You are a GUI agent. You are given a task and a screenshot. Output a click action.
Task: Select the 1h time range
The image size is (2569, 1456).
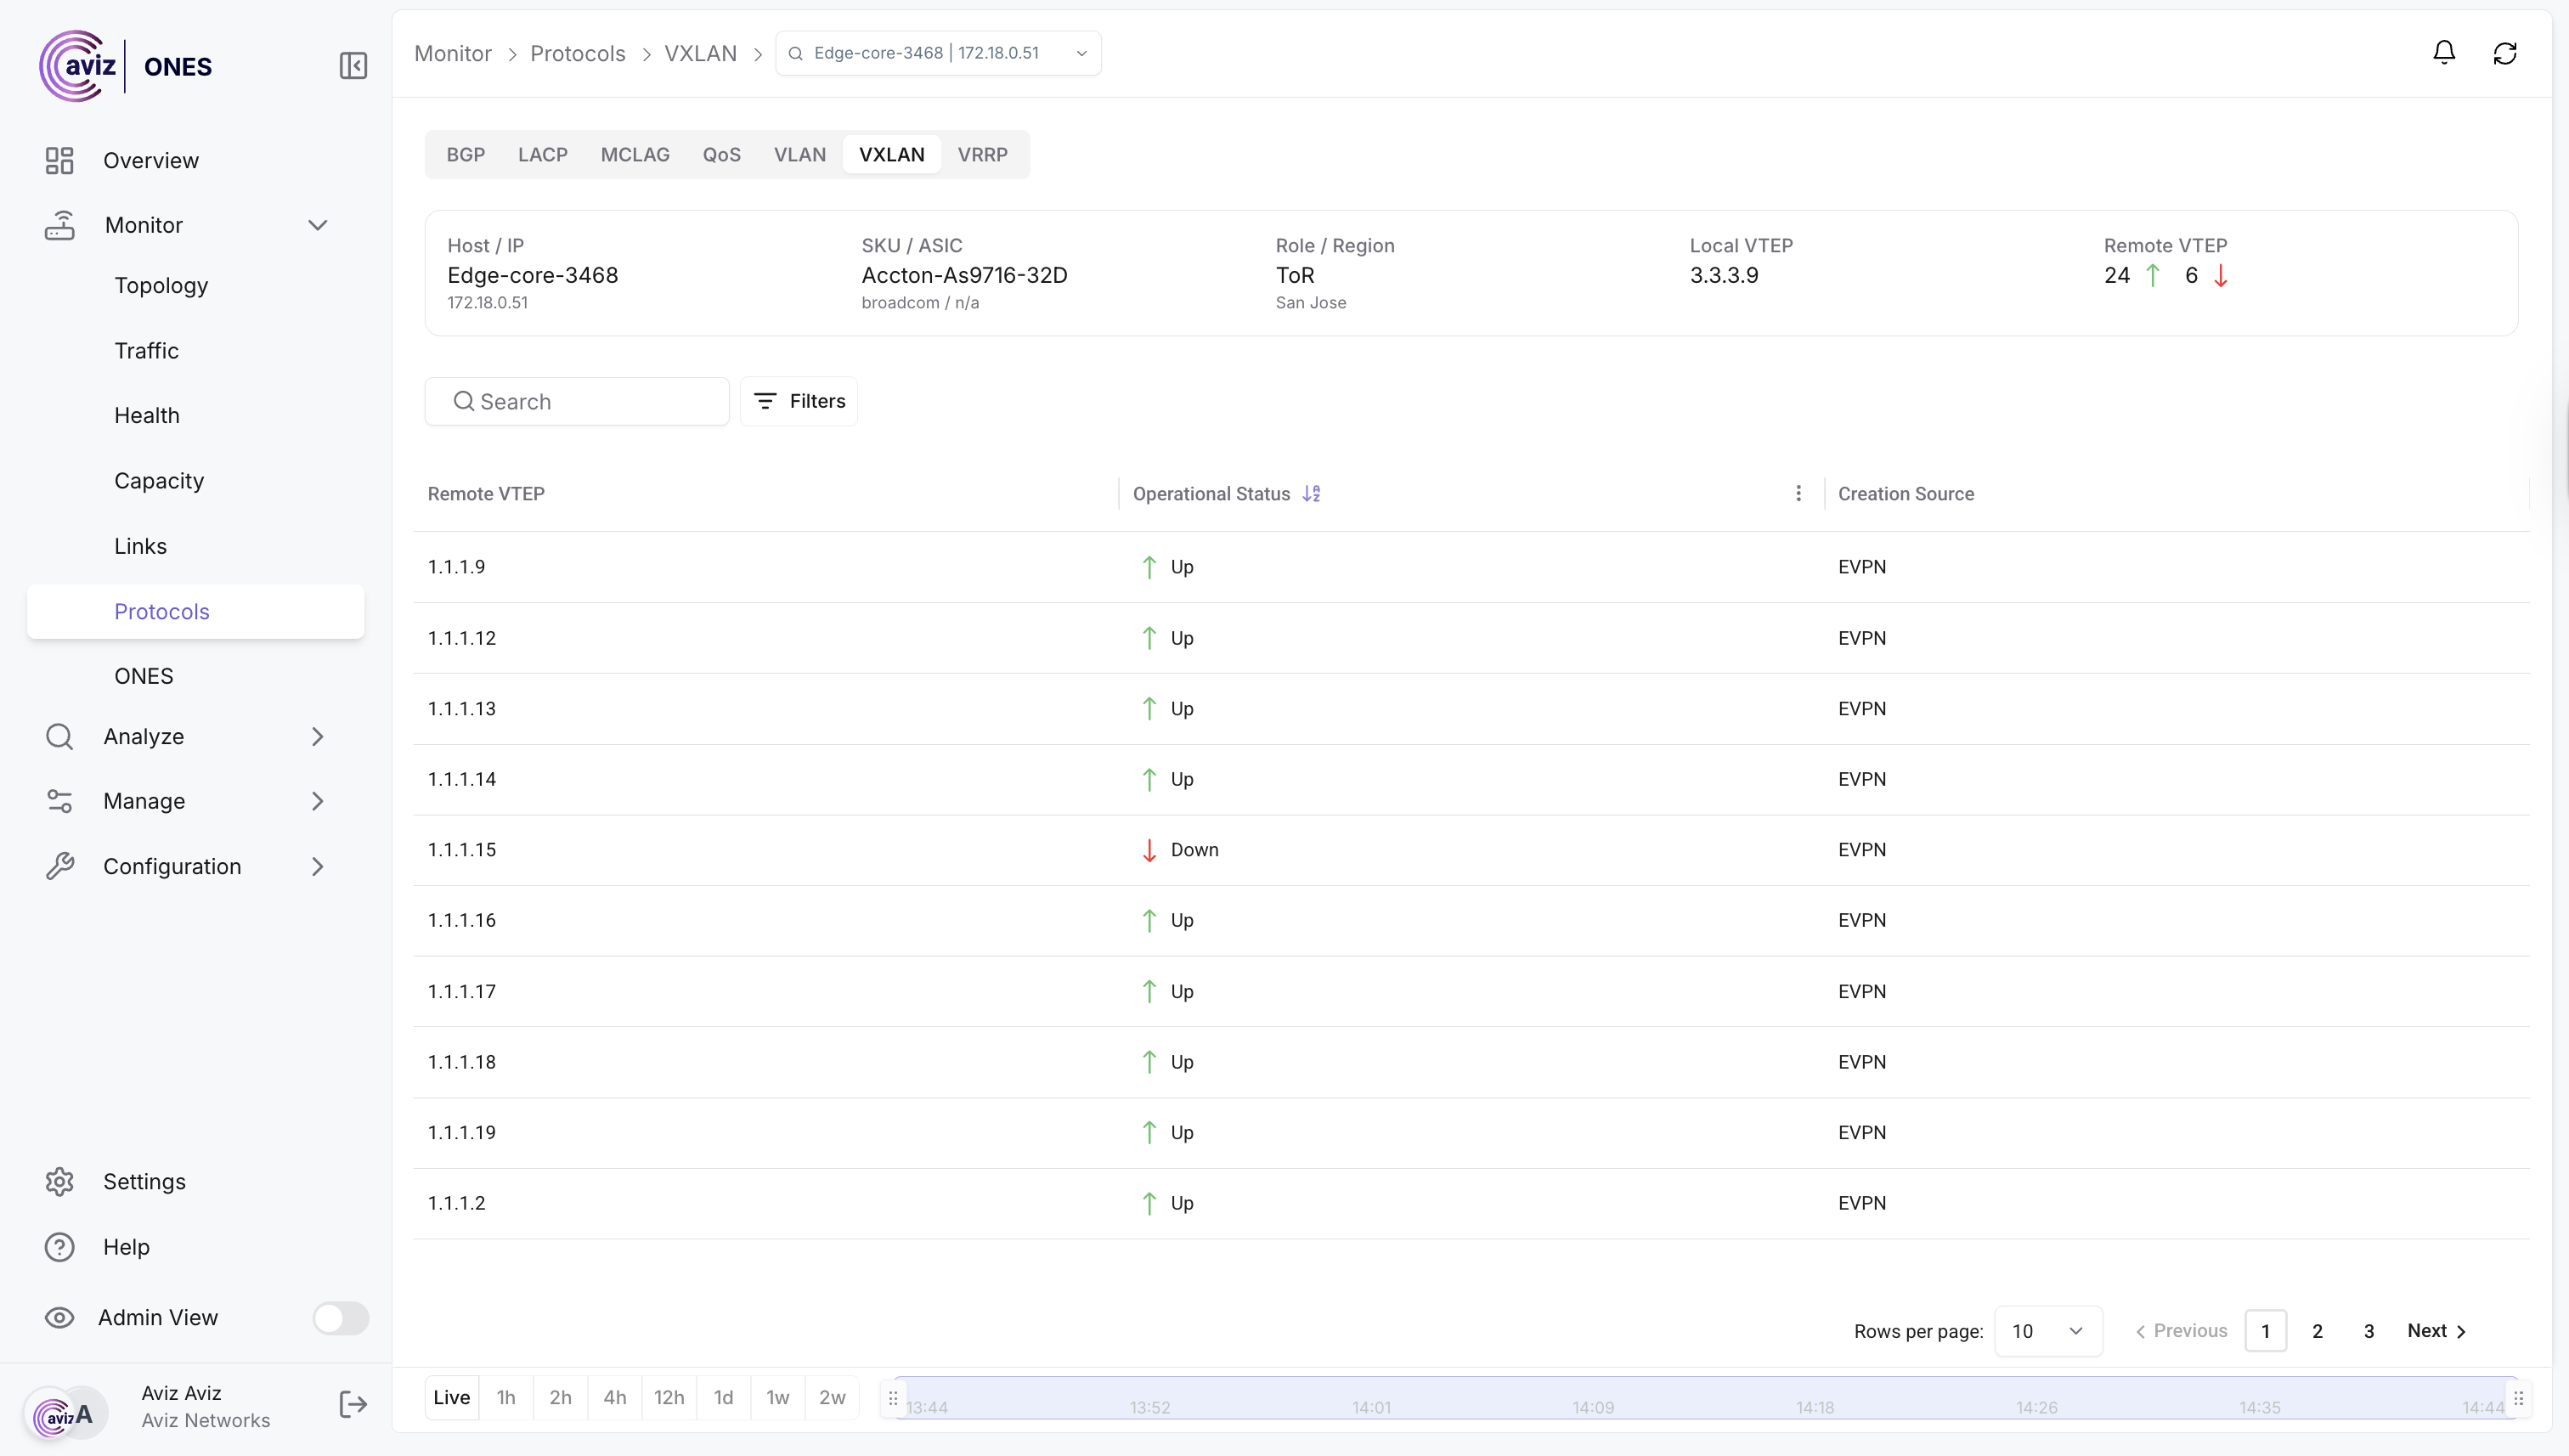[x=506, y=1398]
